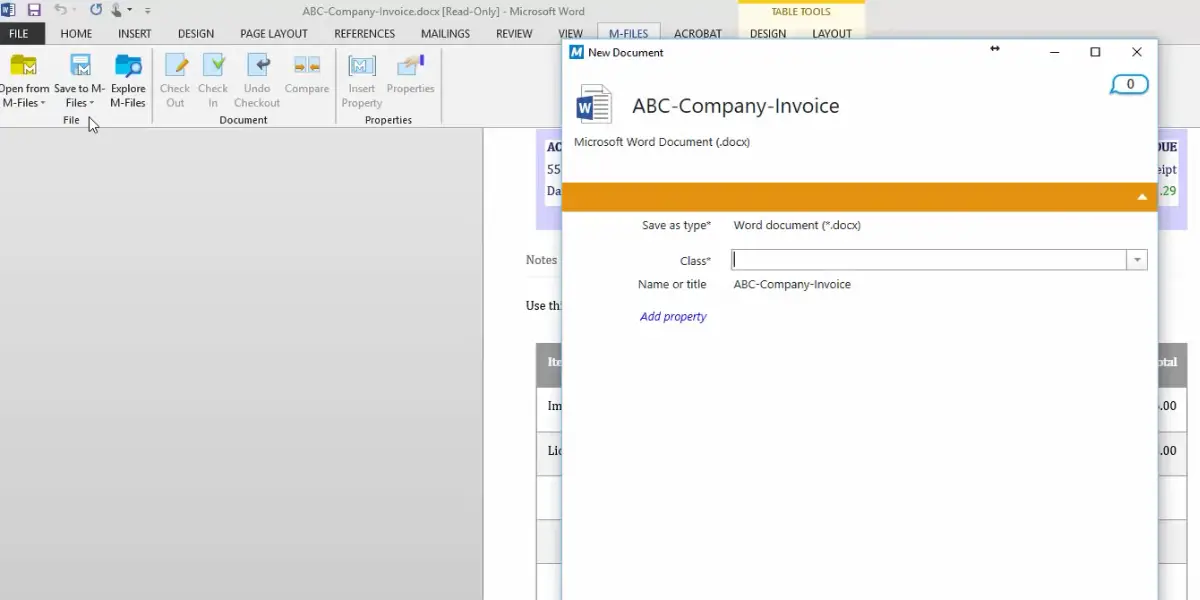Click the Check Out document icon
The image size is (1200, 600).
pyautogui.click(x=175, y=67)
